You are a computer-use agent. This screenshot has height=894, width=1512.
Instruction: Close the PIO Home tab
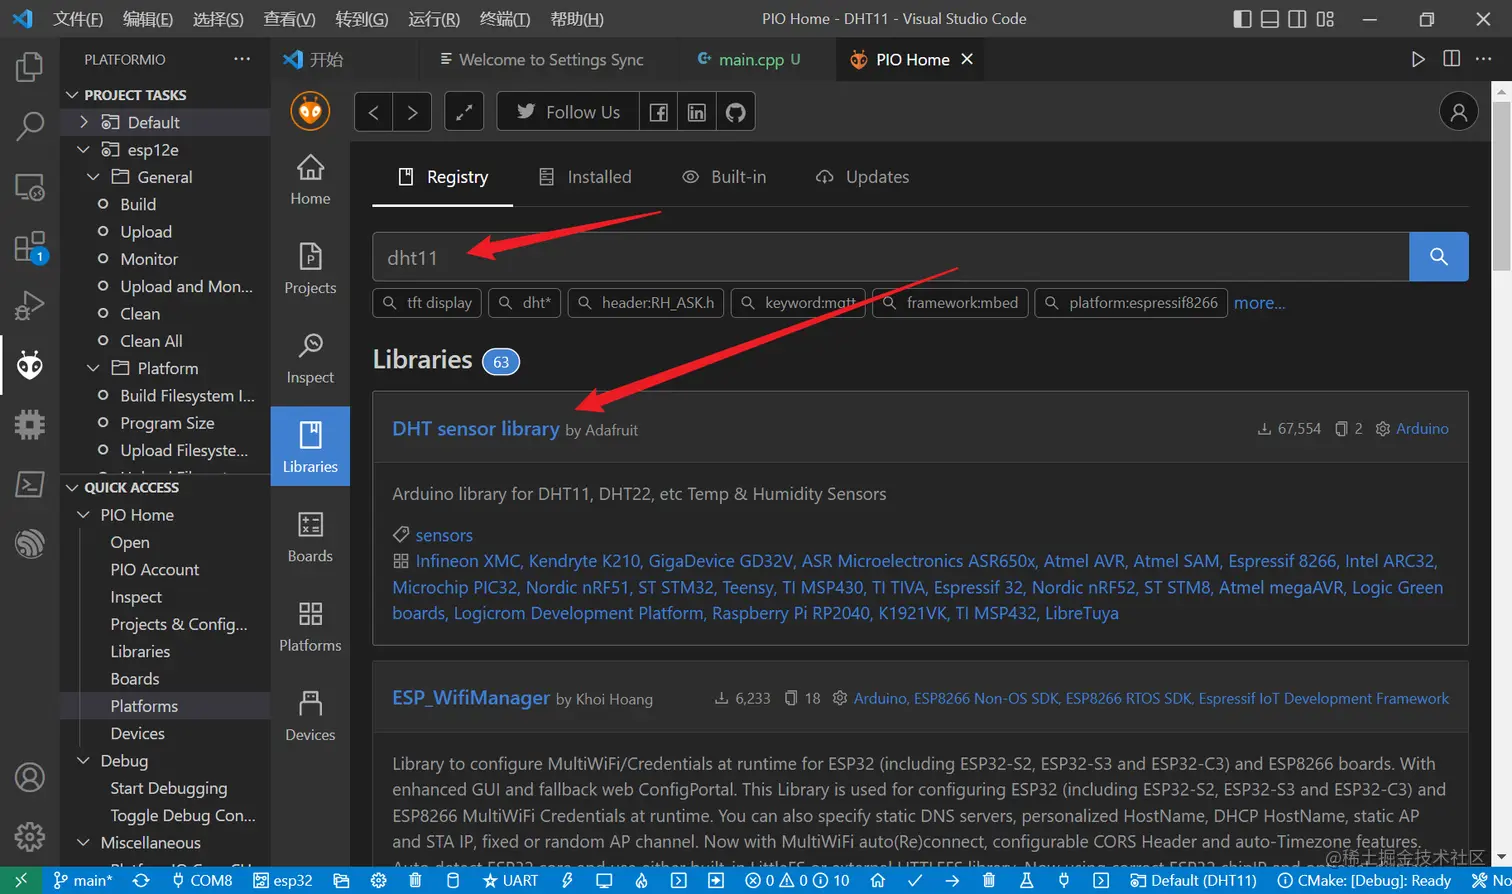coord(967,60)
